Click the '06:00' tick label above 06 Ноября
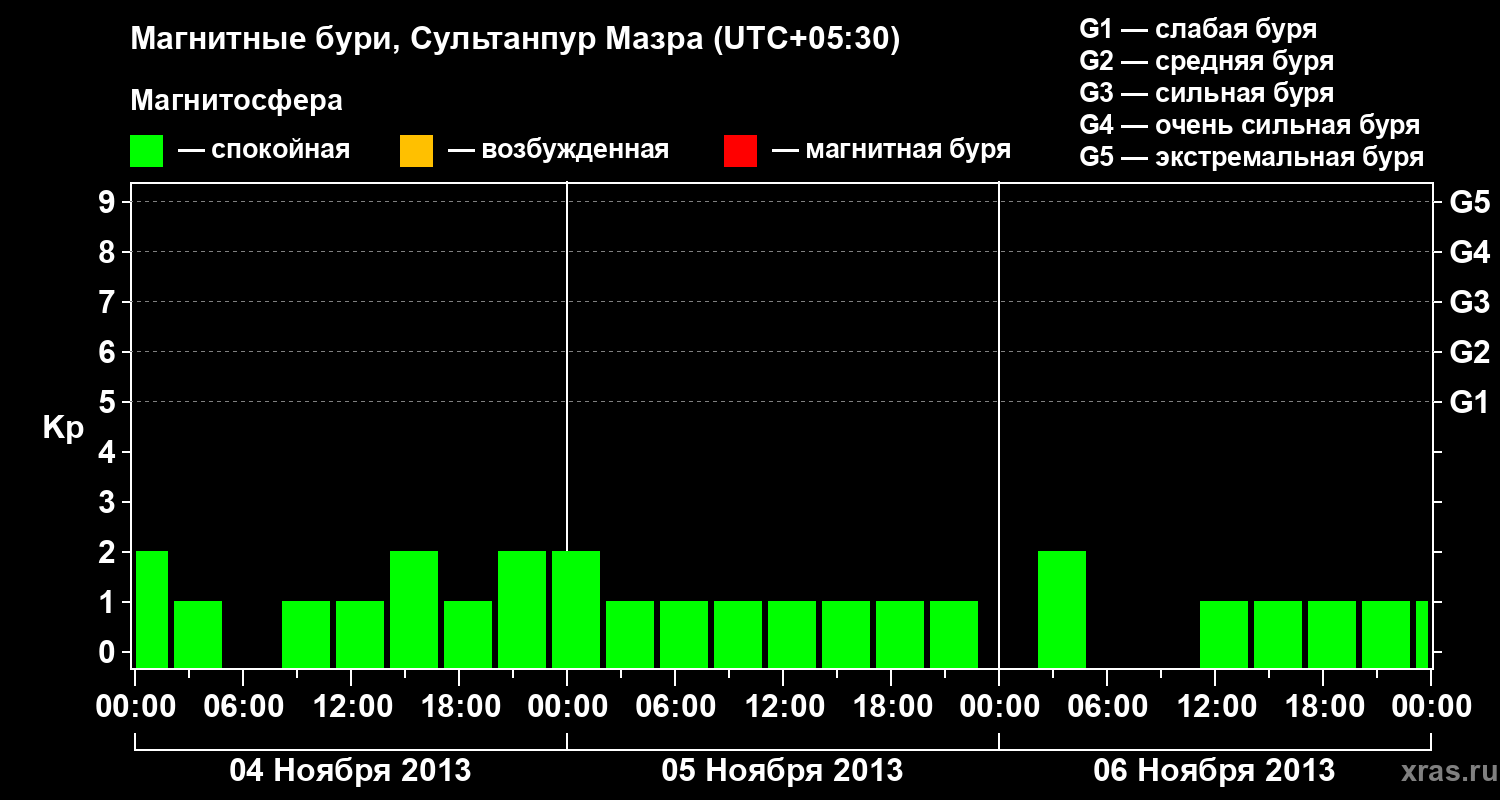This screenshot has width=1500, height=800. pos(1107,707)
